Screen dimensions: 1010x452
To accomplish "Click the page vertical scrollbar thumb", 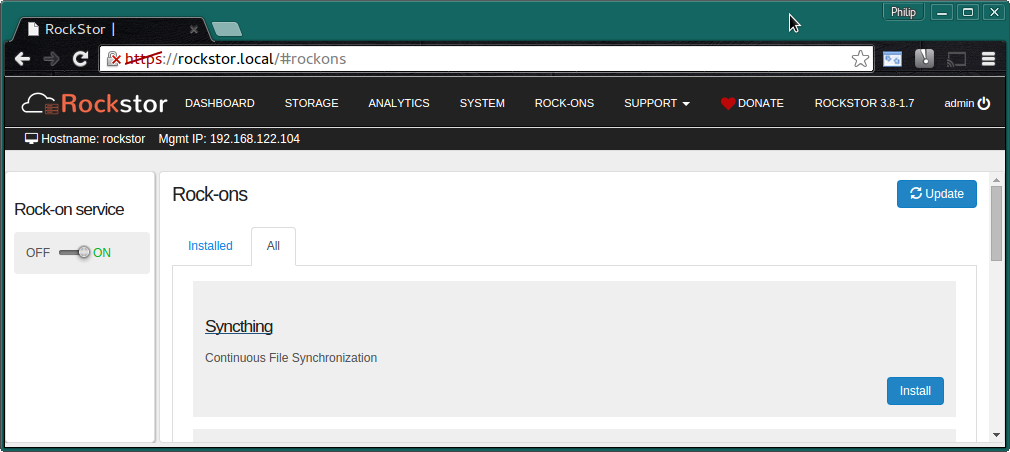I will 996,222.
